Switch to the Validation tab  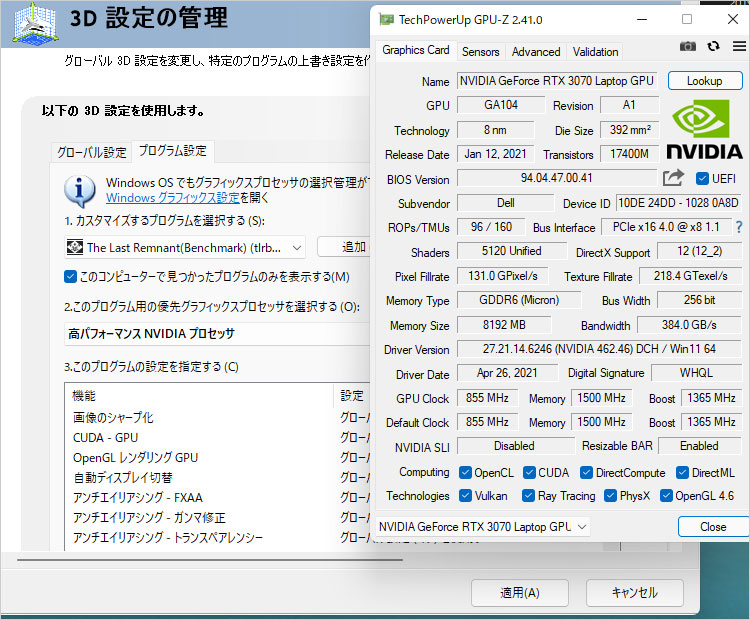pyautogui.click(x=596, y=52)
